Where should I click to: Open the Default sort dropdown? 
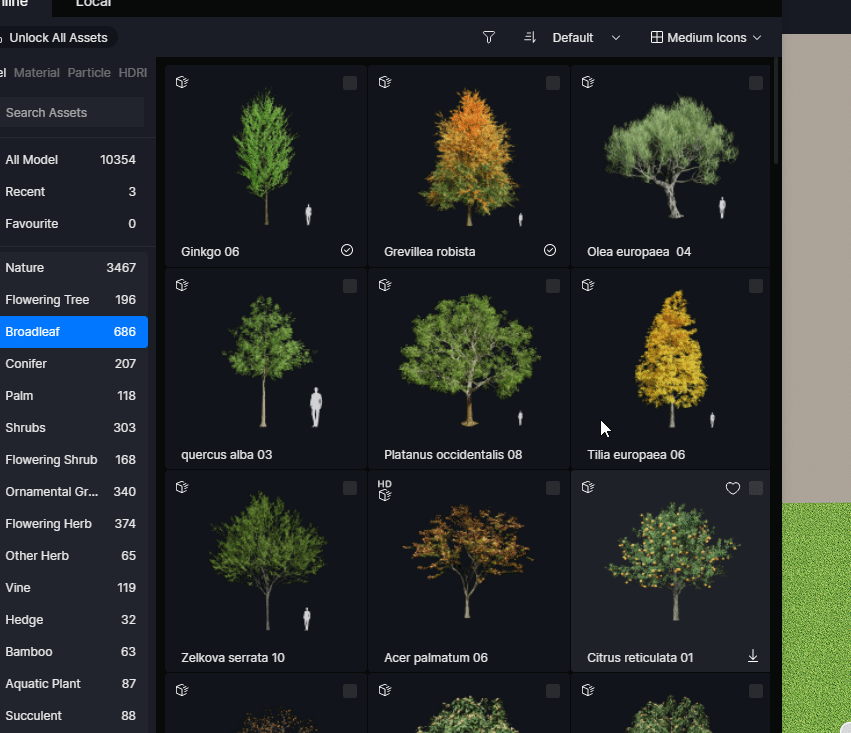click(x=586, y=37)
